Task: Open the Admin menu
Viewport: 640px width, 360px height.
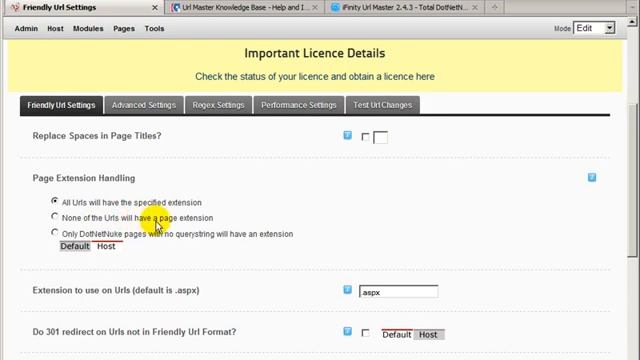Action: [26, 29]
